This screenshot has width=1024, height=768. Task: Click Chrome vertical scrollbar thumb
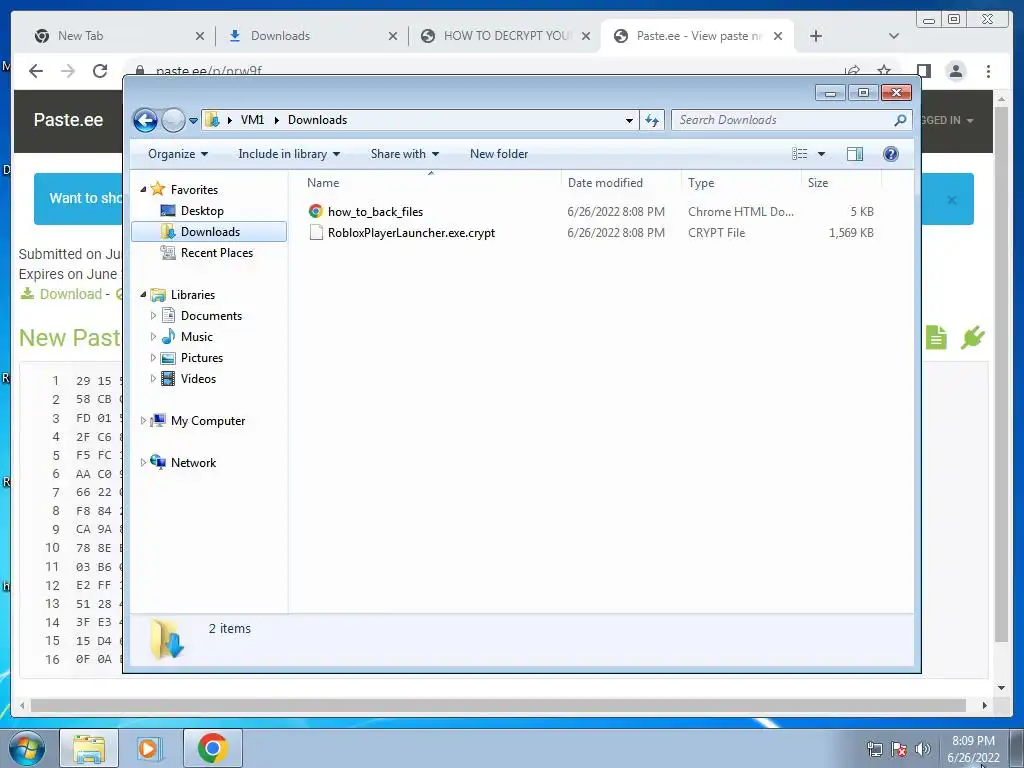point(1001,372)
